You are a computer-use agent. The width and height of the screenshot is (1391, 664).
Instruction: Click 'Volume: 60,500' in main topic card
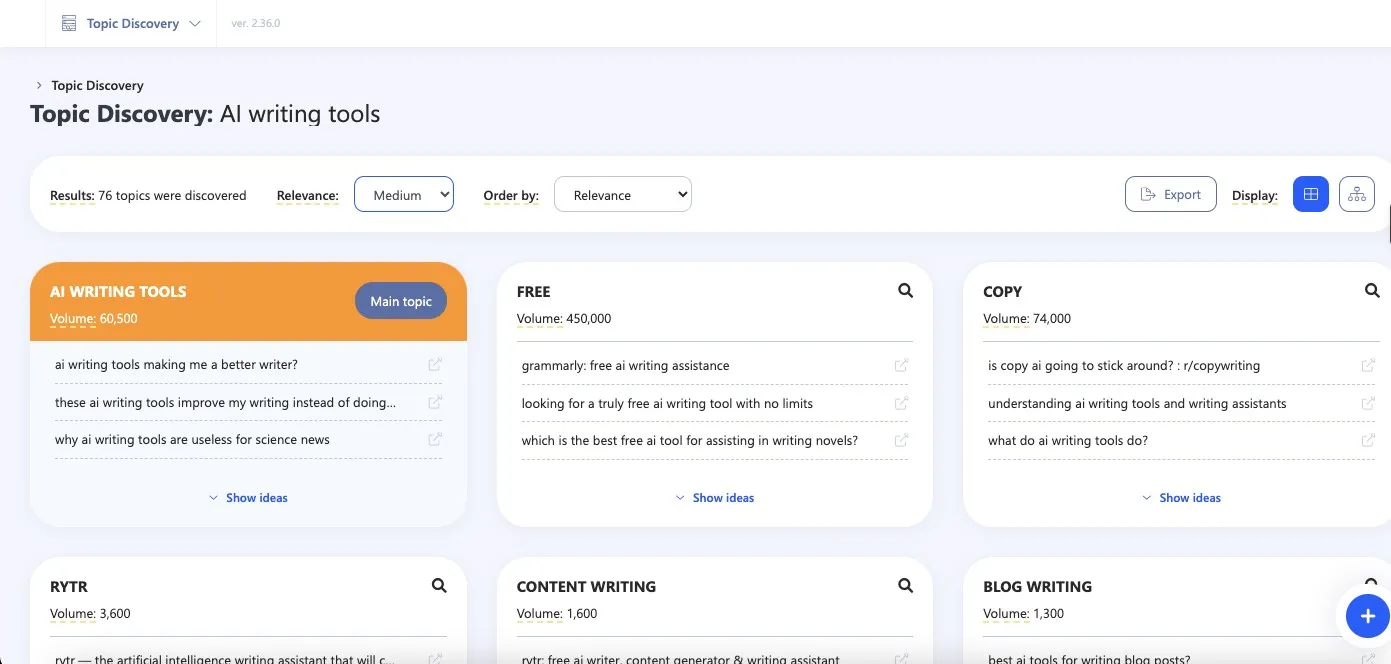[94, 319]
